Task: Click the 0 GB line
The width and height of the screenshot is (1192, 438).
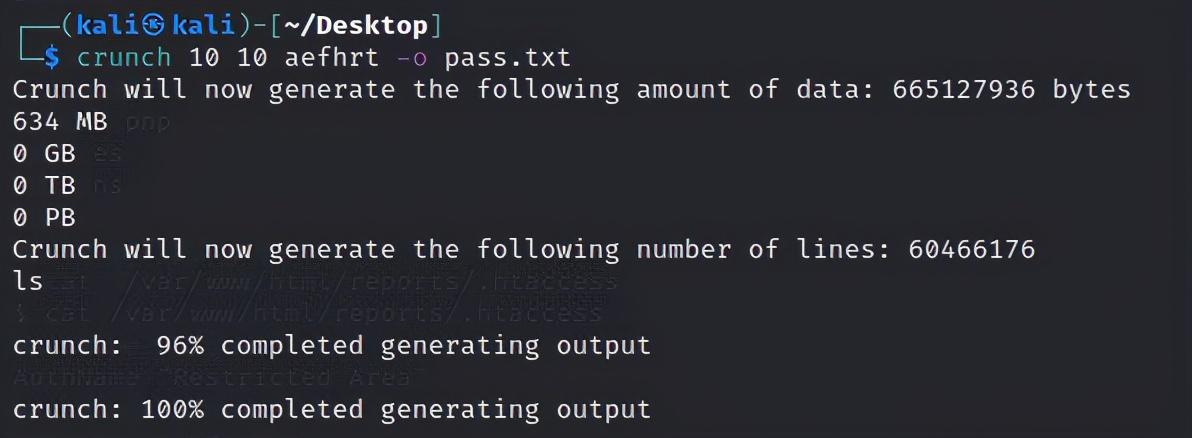Action: 44,154
